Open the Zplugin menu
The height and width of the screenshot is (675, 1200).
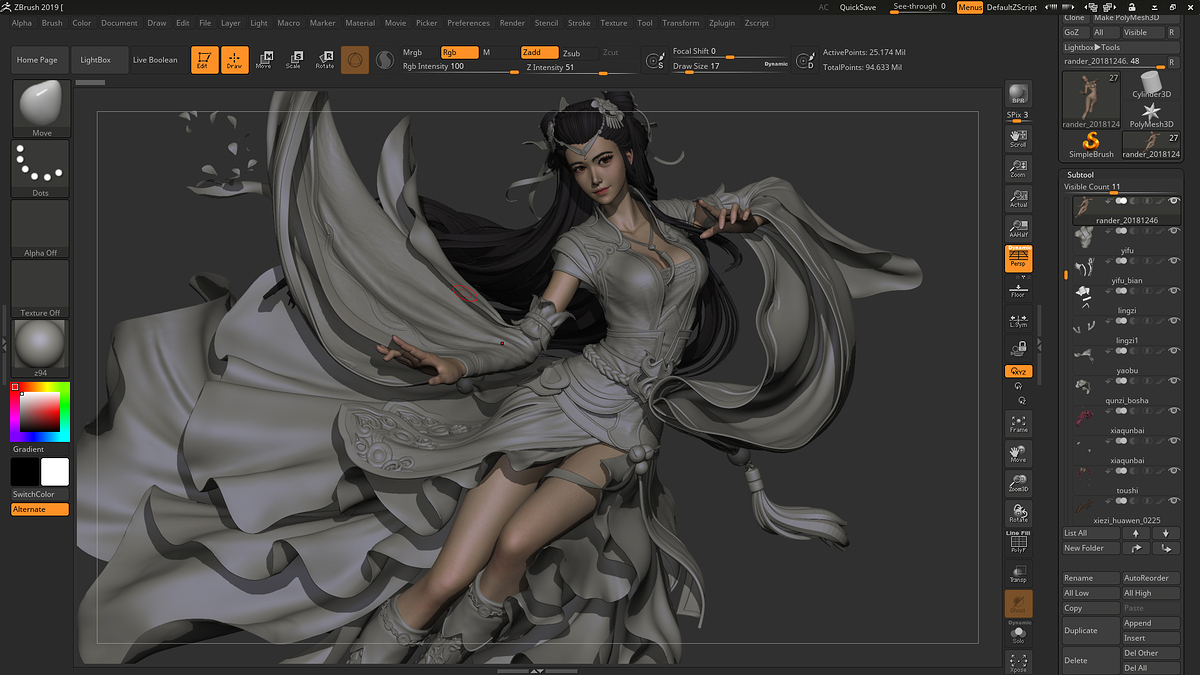[x=720, y=23]
